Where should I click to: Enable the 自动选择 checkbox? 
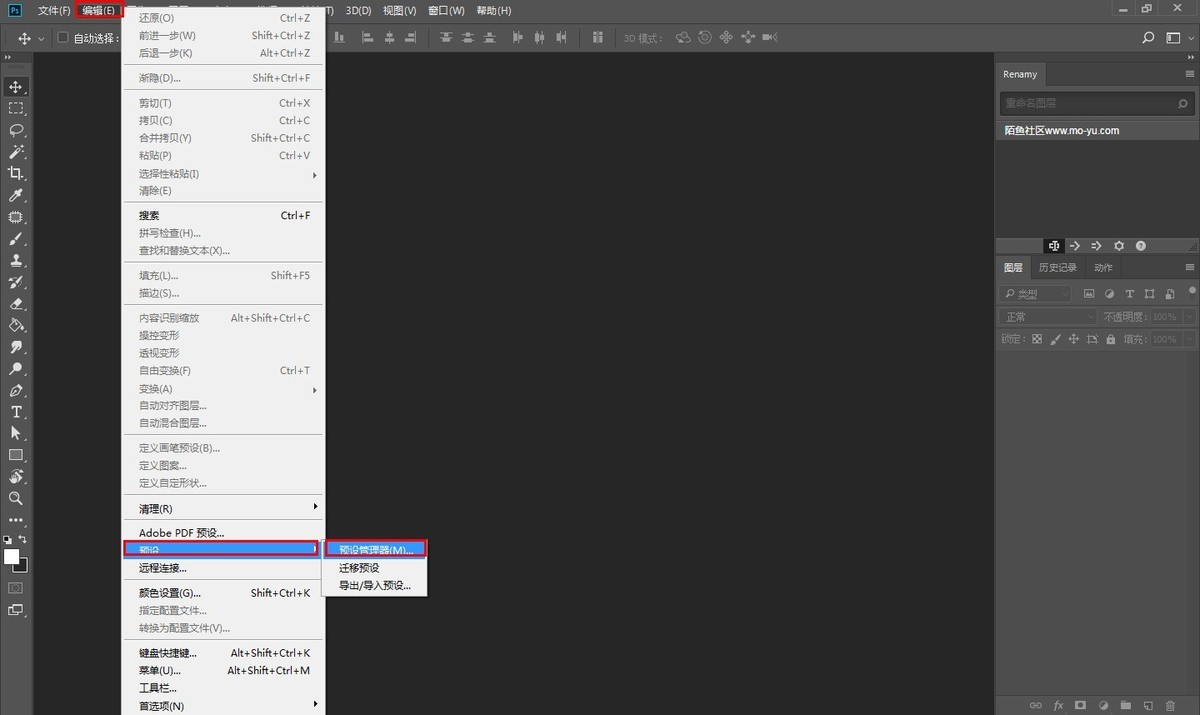click(x=63, y=38)
